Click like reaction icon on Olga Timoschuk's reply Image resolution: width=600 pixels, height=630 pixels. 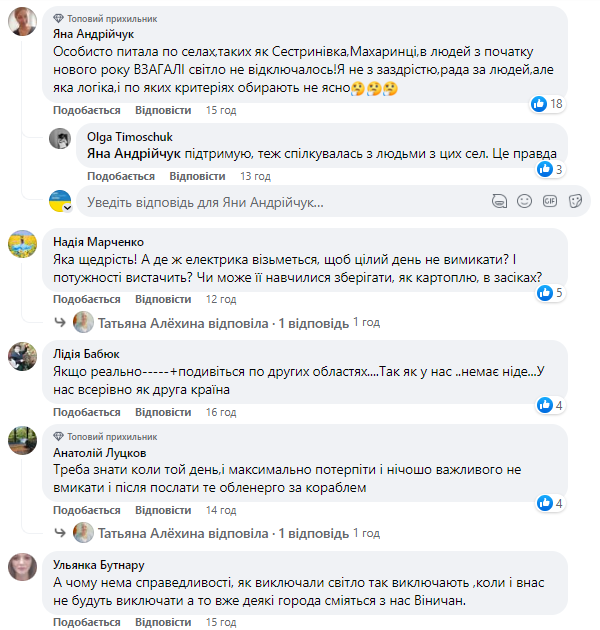[545, 169]
